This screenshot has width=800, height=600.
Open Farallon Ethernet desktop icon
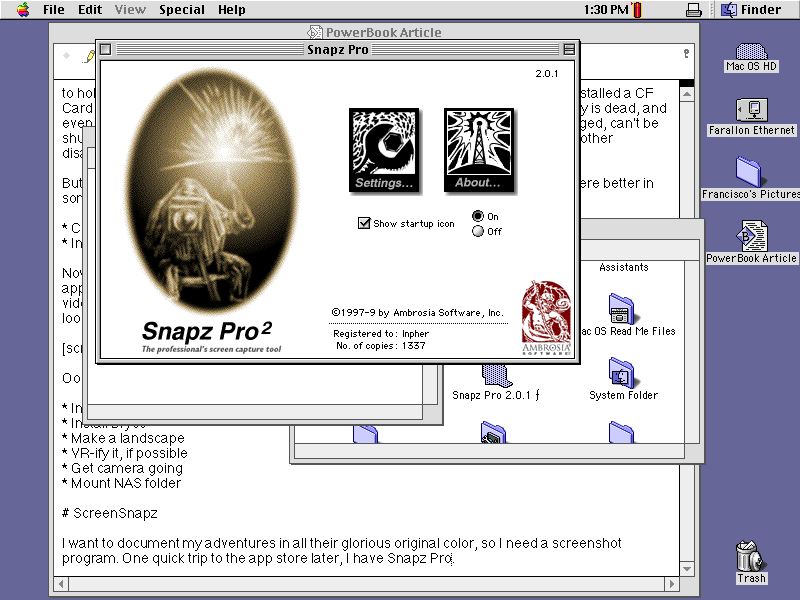coord(750,110)
